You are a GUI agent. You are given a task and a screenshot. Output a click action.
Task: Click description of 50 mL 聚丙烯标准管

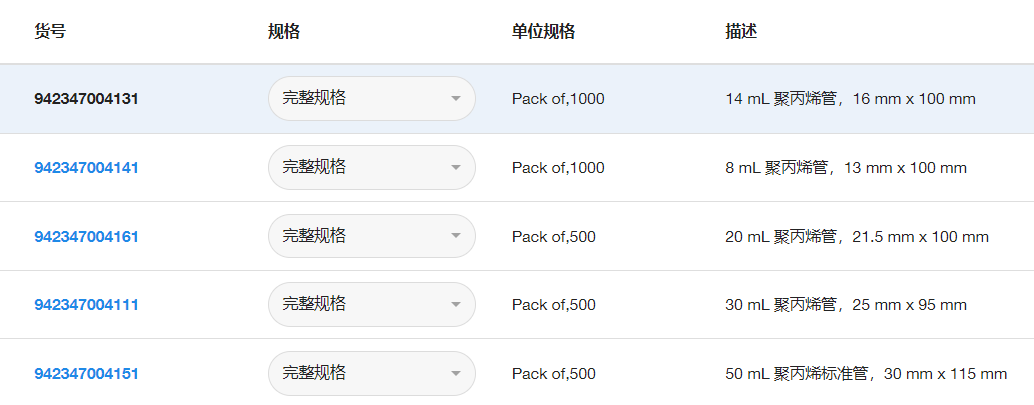[x=866, y=374]
